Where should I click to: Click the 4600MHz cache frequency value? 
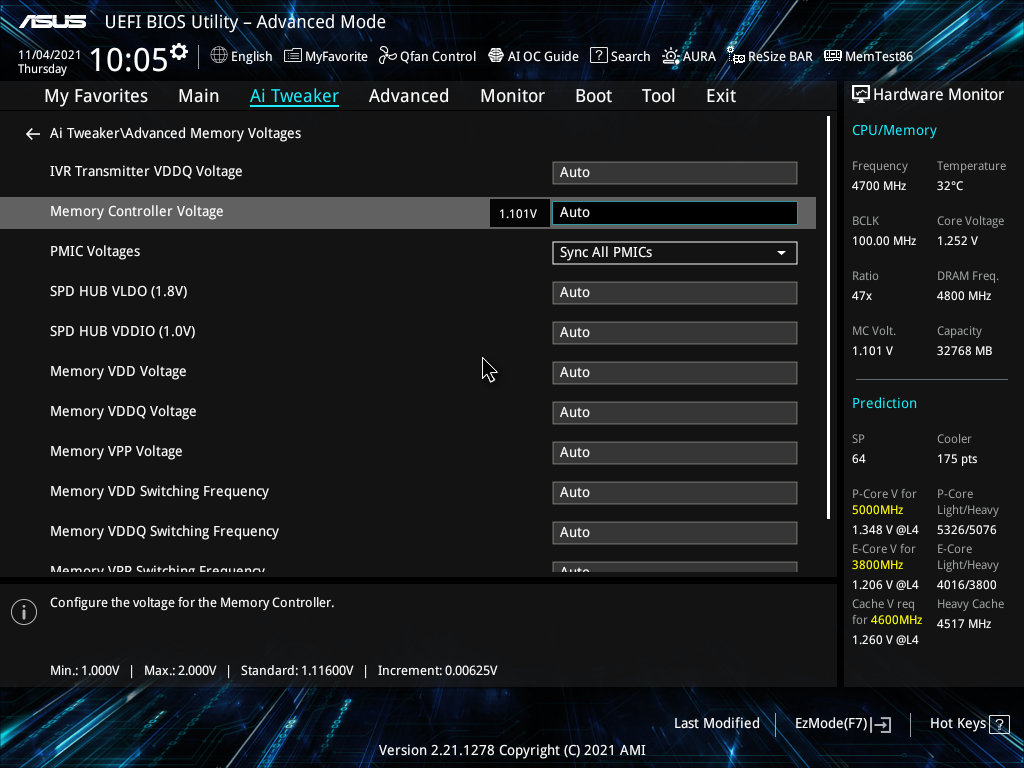click(x=897, y=620)
